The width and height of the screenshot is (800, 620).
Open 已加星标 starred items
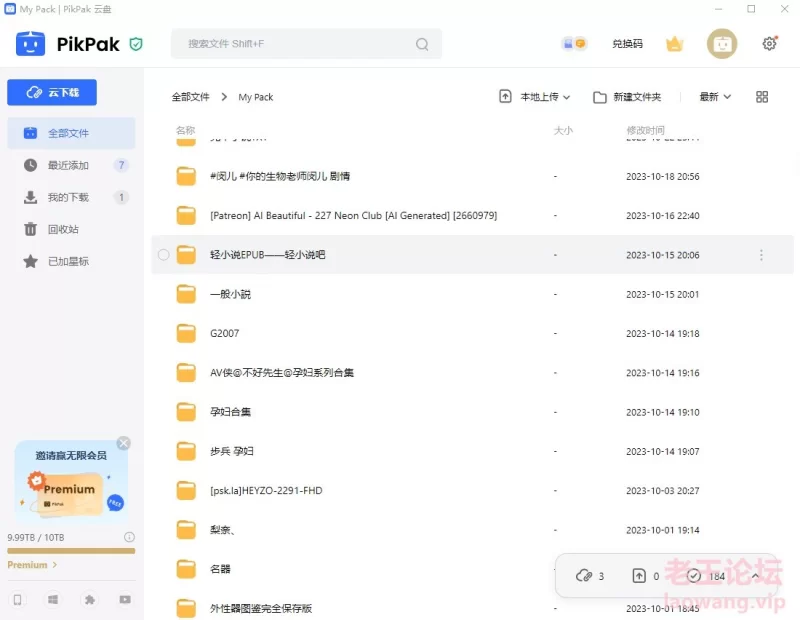71,261
